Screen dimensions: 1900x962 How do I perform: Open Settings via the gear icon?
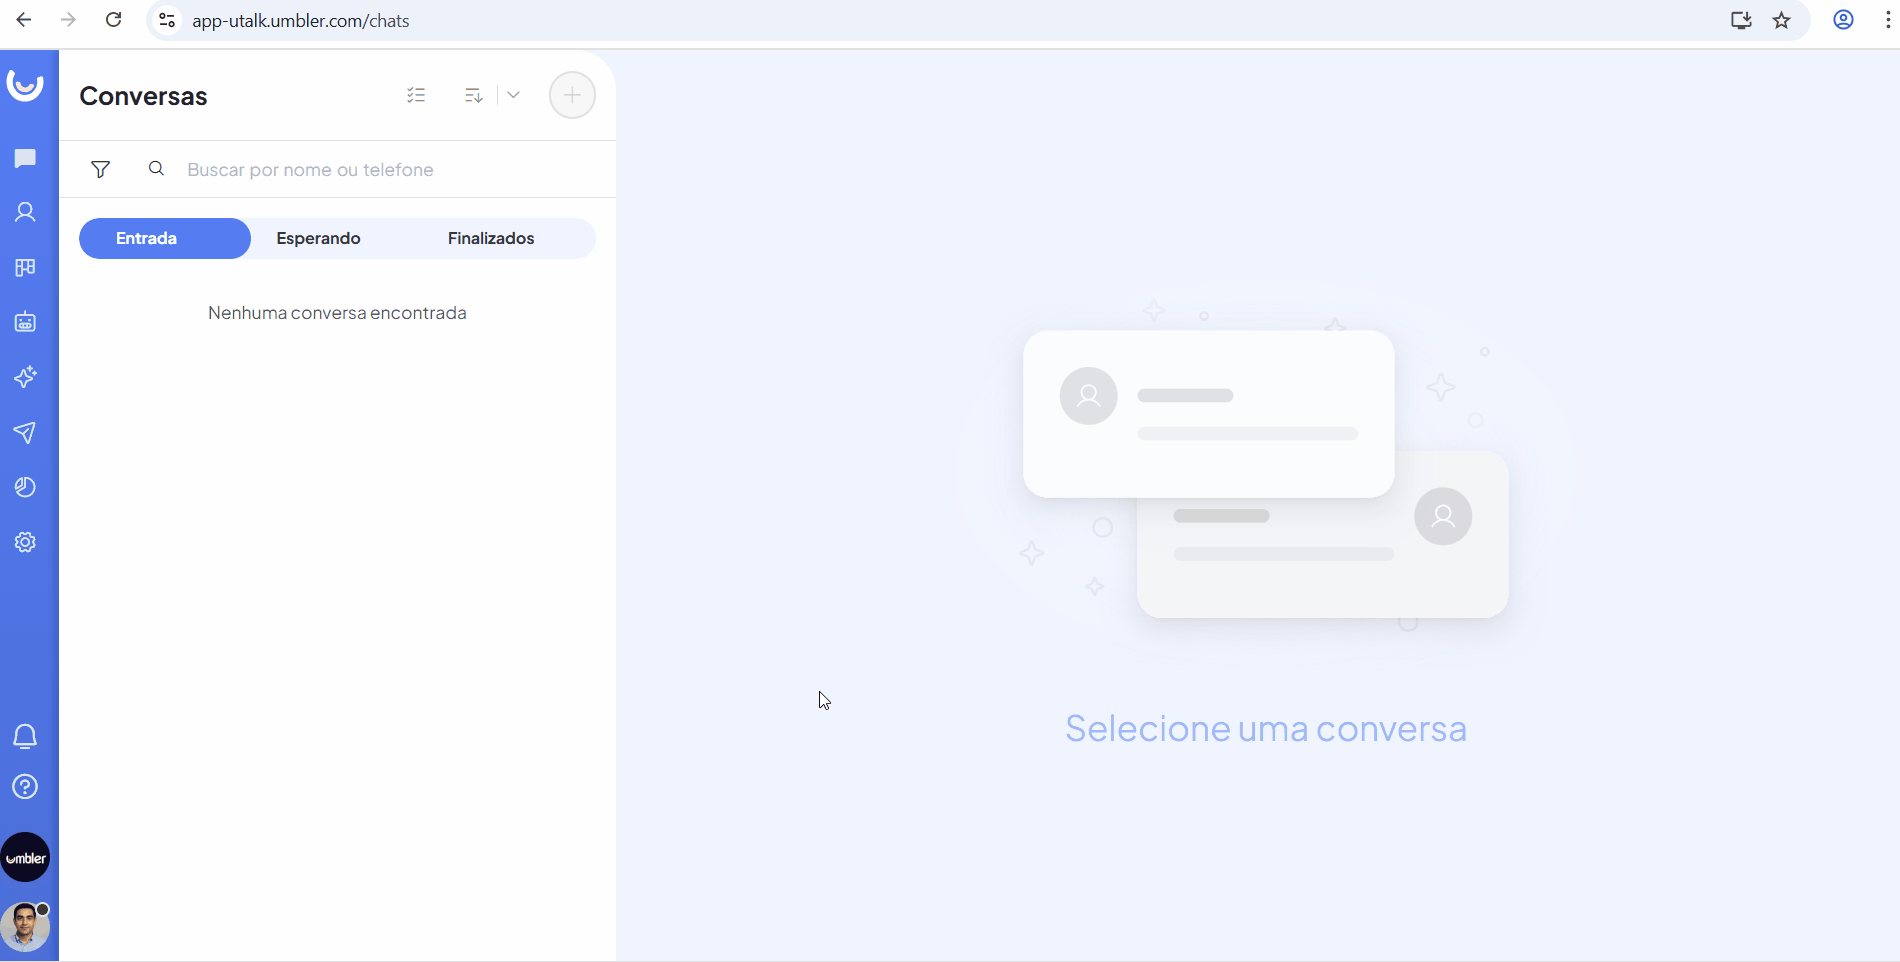tap(24, 542)
